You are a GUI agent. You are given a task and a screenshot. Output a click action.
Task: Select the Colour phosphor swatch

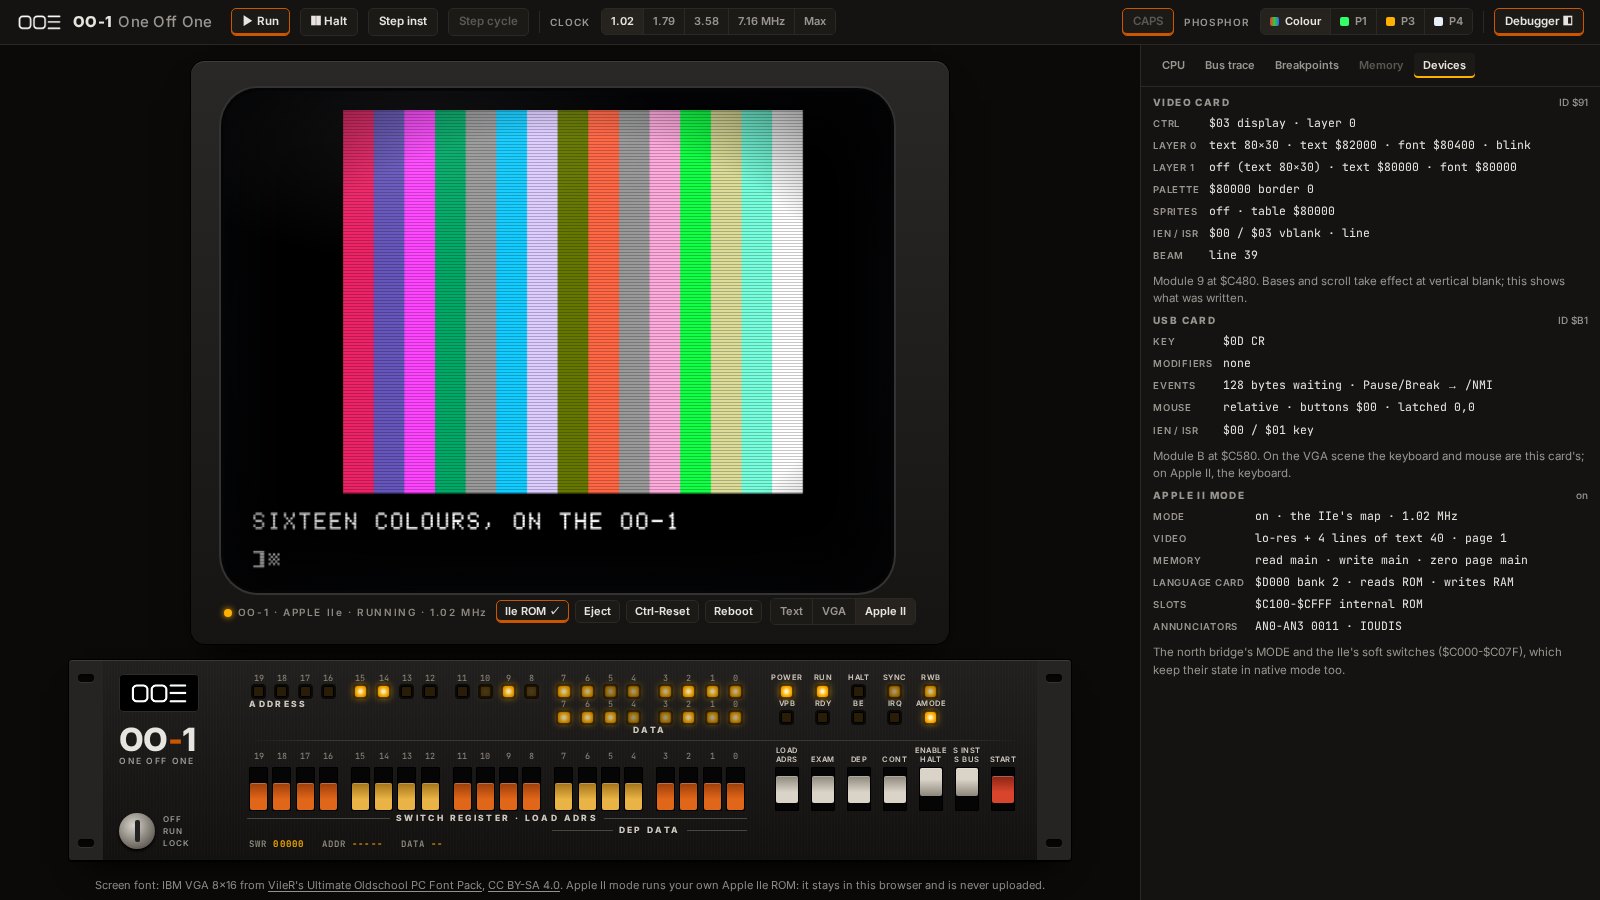pyautogui.click(x=1295, y=21)
